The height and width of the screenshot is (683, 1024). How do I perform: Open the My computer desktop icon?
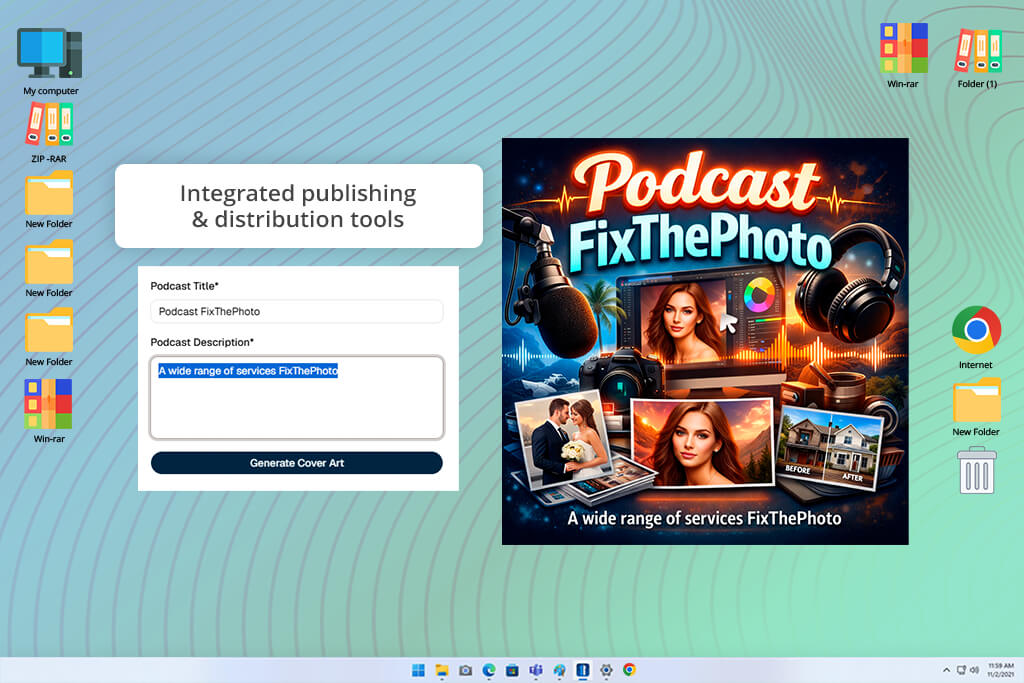tap(50, 62)
